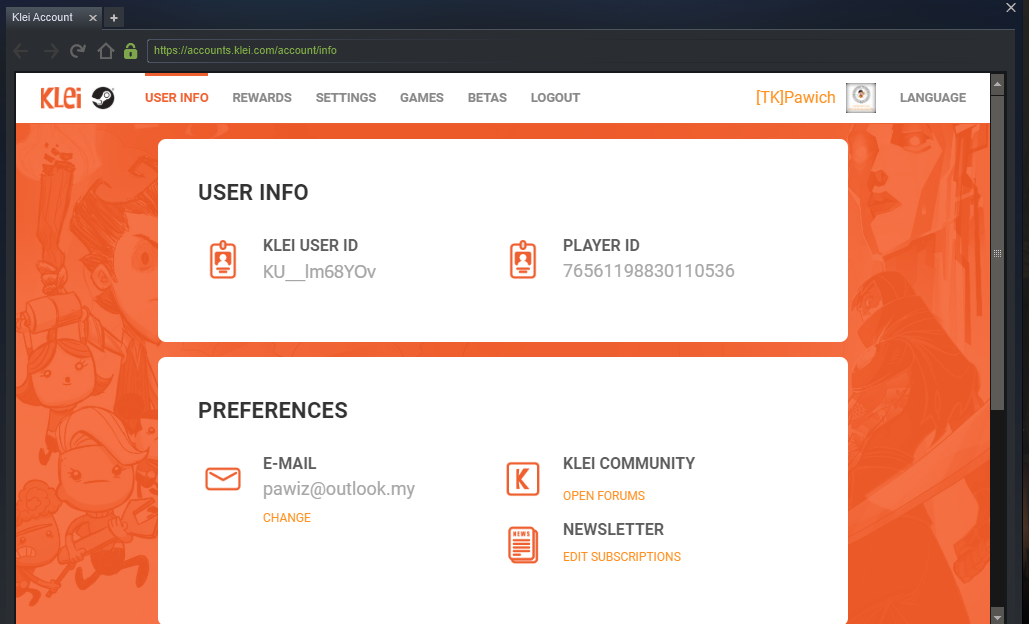Click the [TK]Pawich username

(x=795, y=98)
